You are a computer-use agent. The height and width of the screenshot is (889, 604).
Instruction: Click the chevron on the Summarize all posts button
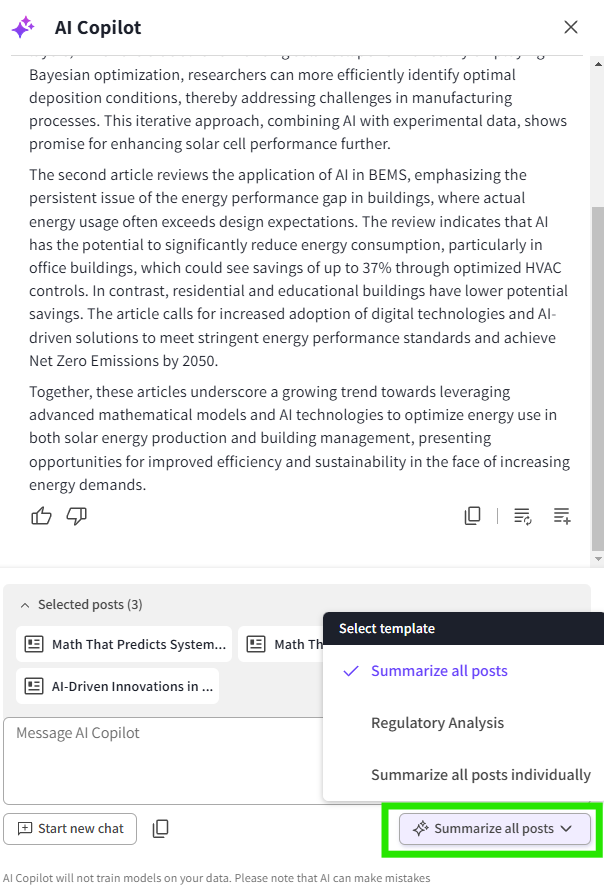click(x=566, y=828)
